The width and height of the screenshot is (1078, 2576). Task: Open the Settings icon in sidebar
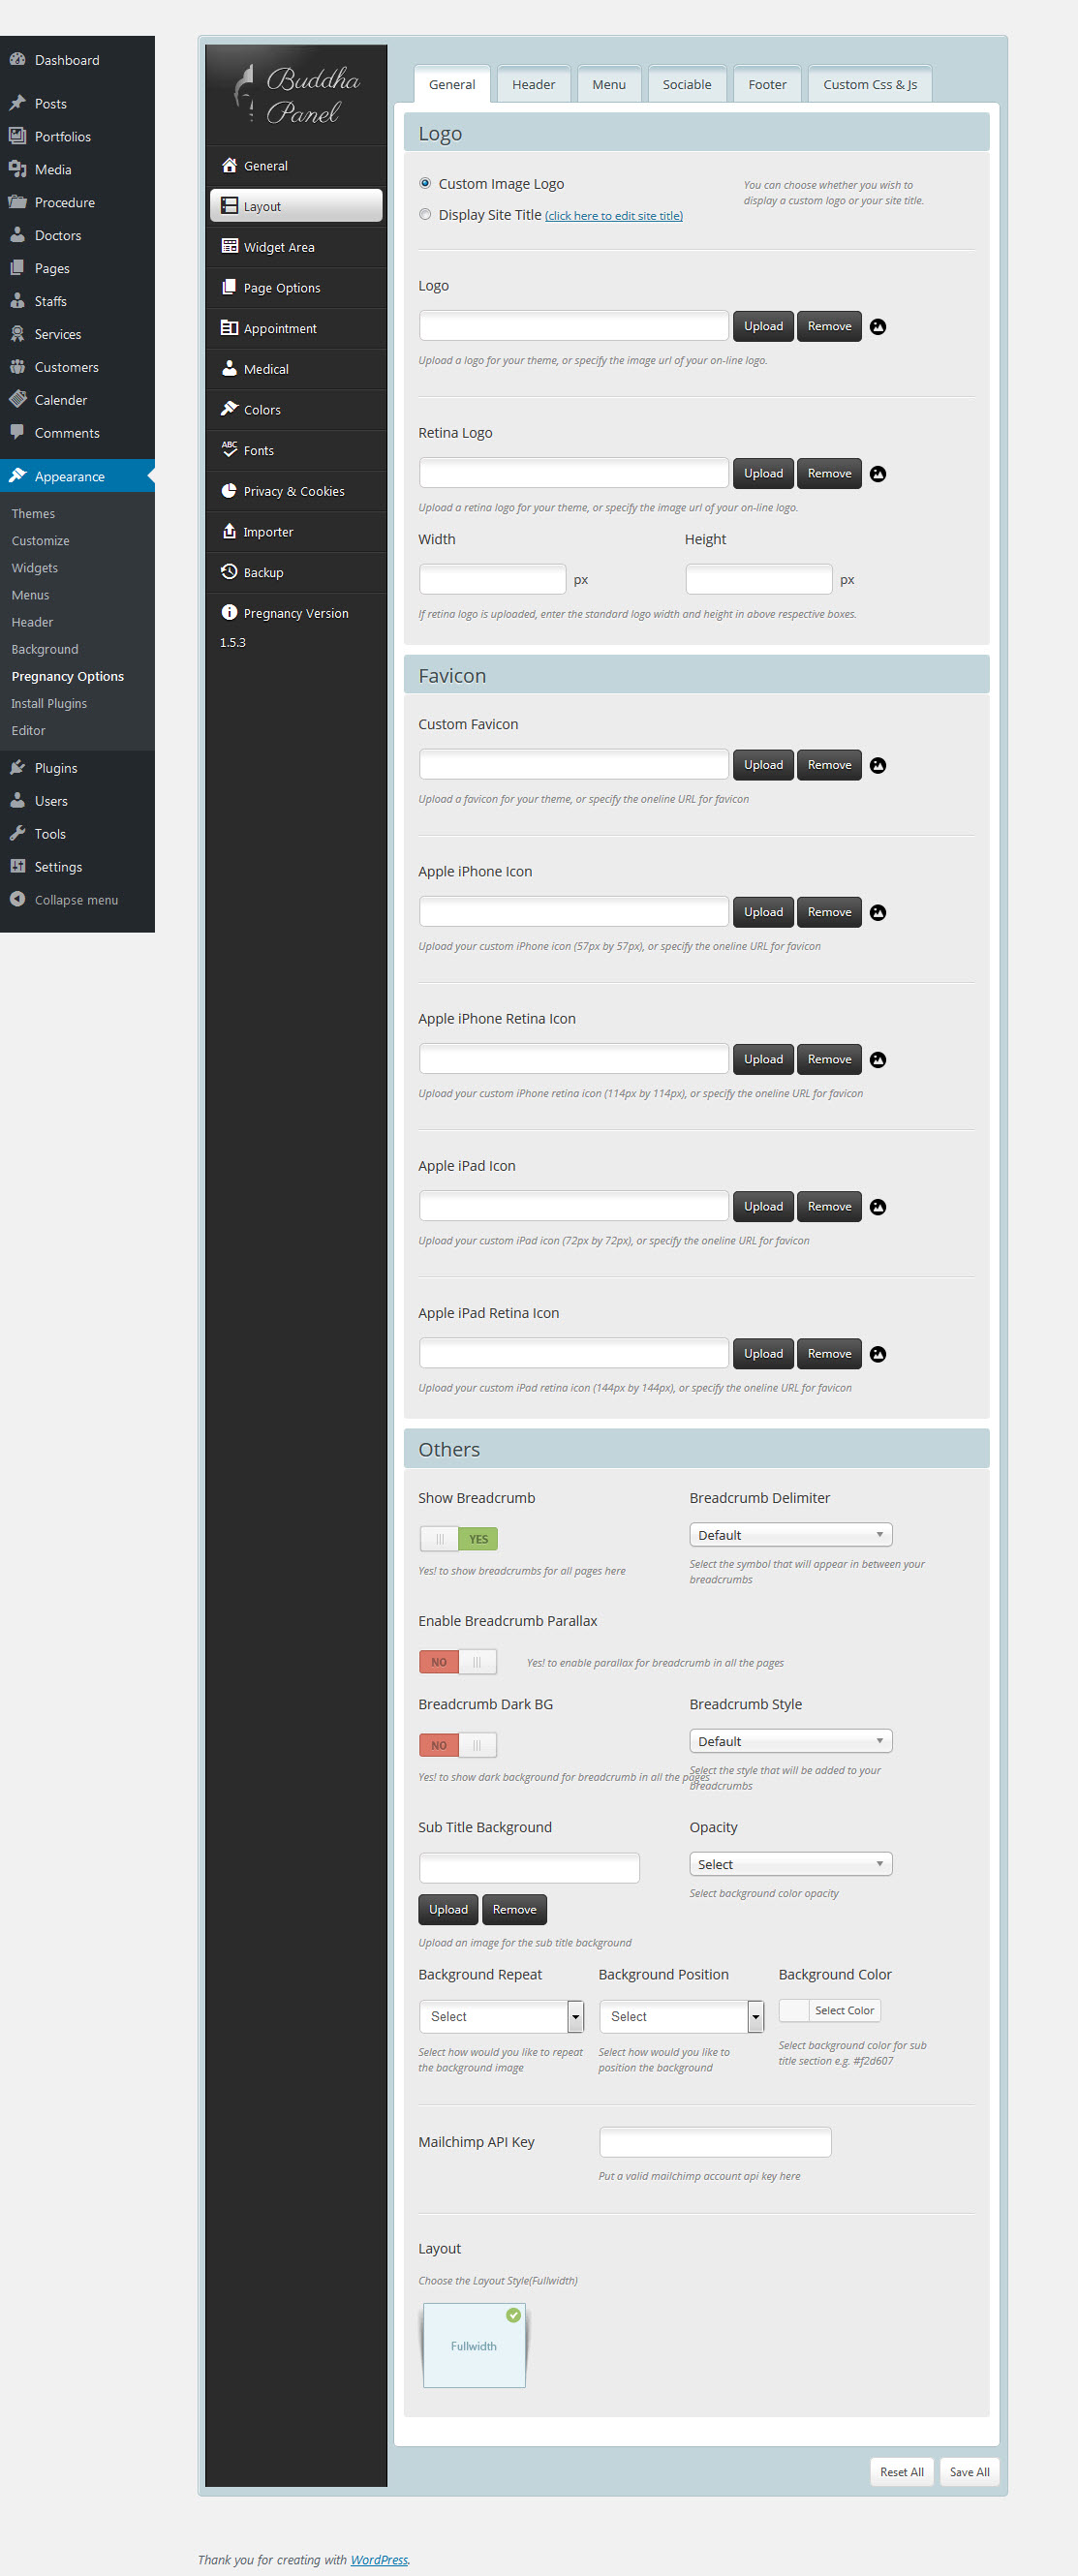click(x=17, y=867)
